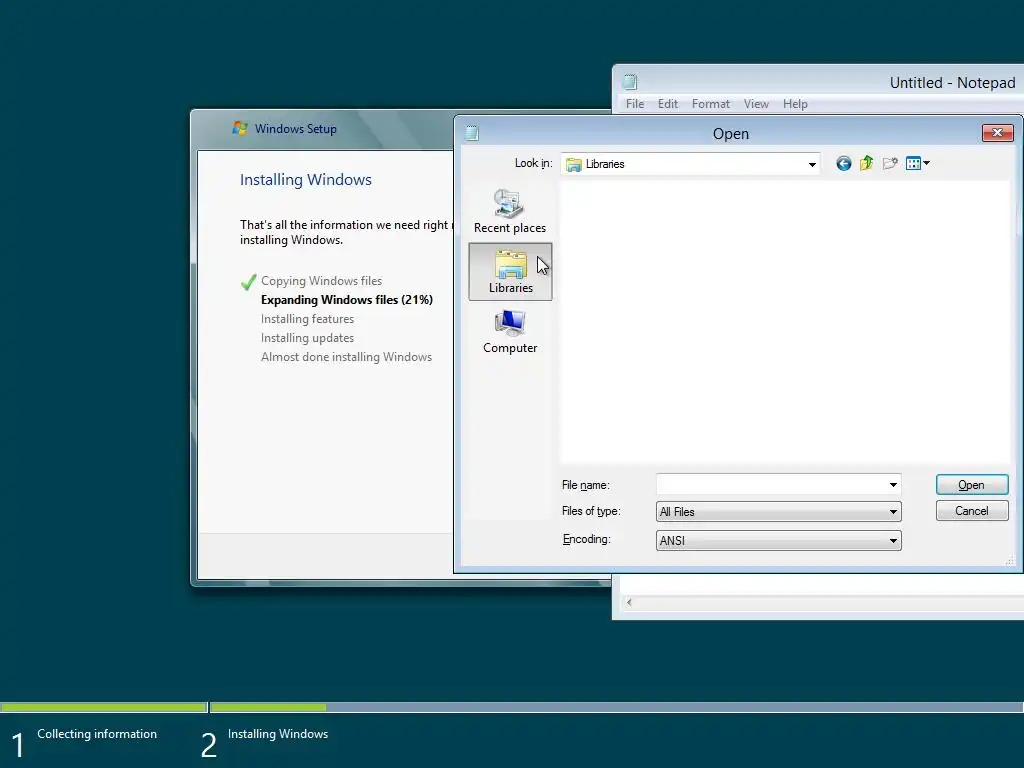This screenshot has height=768, width=1024.
Task: Click the 'Encoding:' label
Action: 586,539
